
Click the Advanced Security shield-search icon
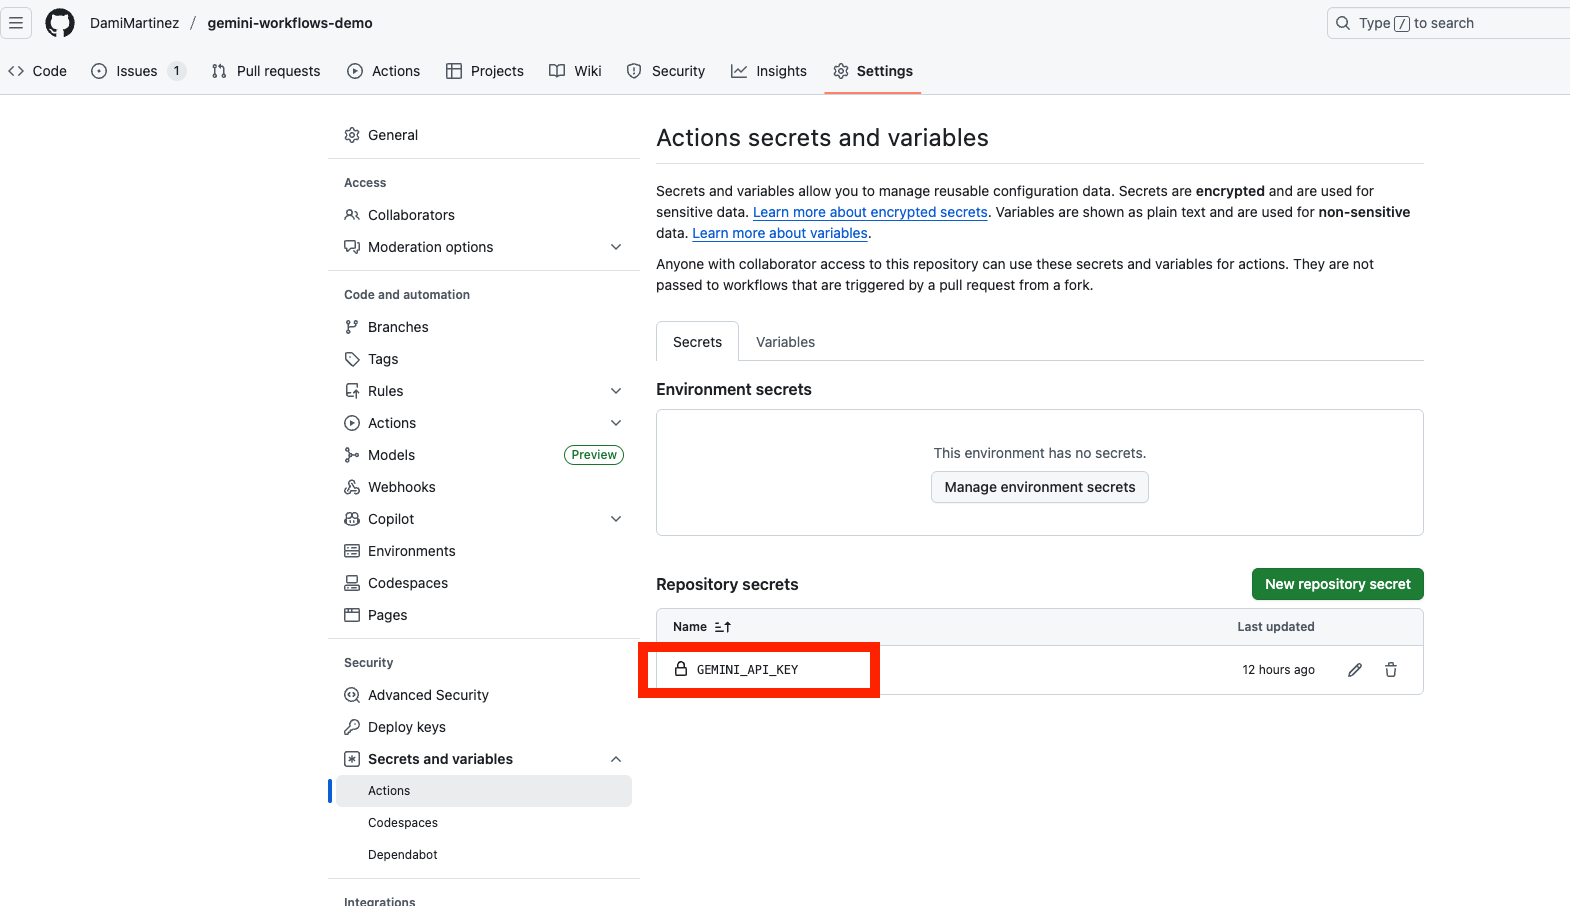tap(352, 695)
